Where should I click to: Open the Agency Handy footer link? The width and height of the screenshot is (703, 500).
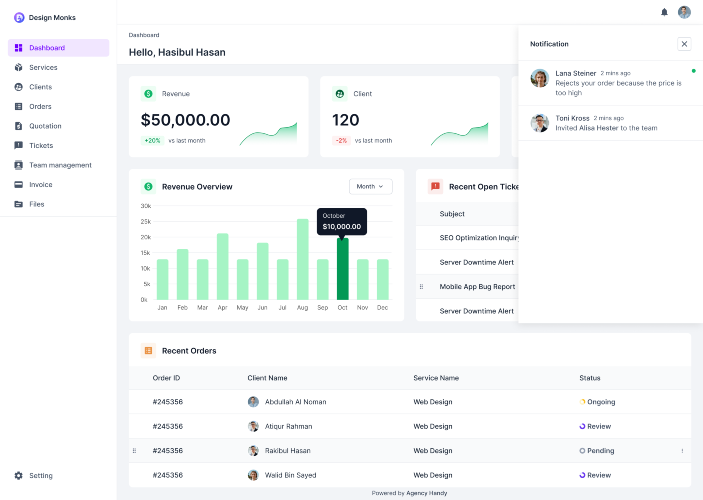pyautogui.click(x=426, y=493)
